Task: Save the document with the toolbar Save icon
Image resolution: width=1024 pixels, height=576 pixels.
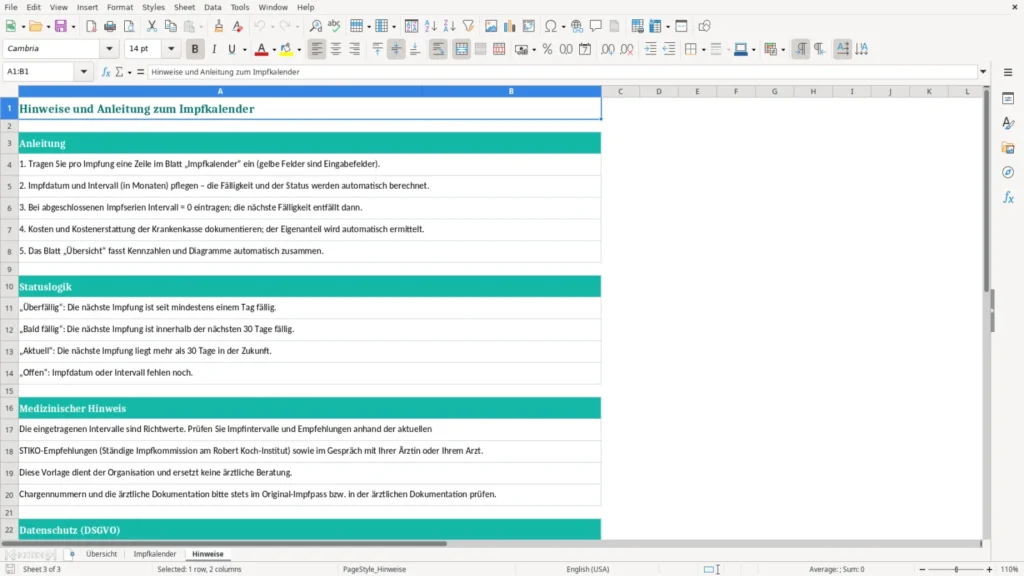Action: point(61,26)
